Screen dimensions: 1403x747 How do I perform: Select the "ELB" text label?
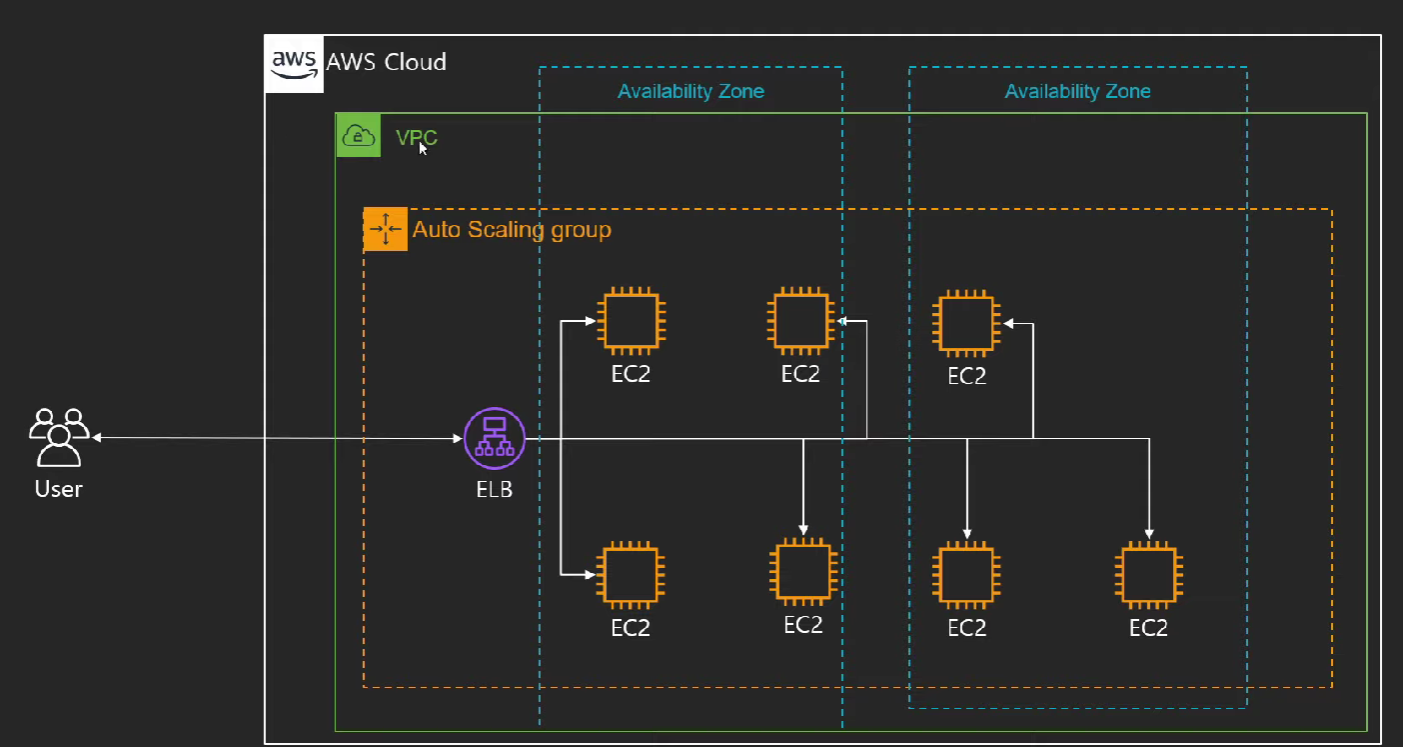tap(495, 490)
